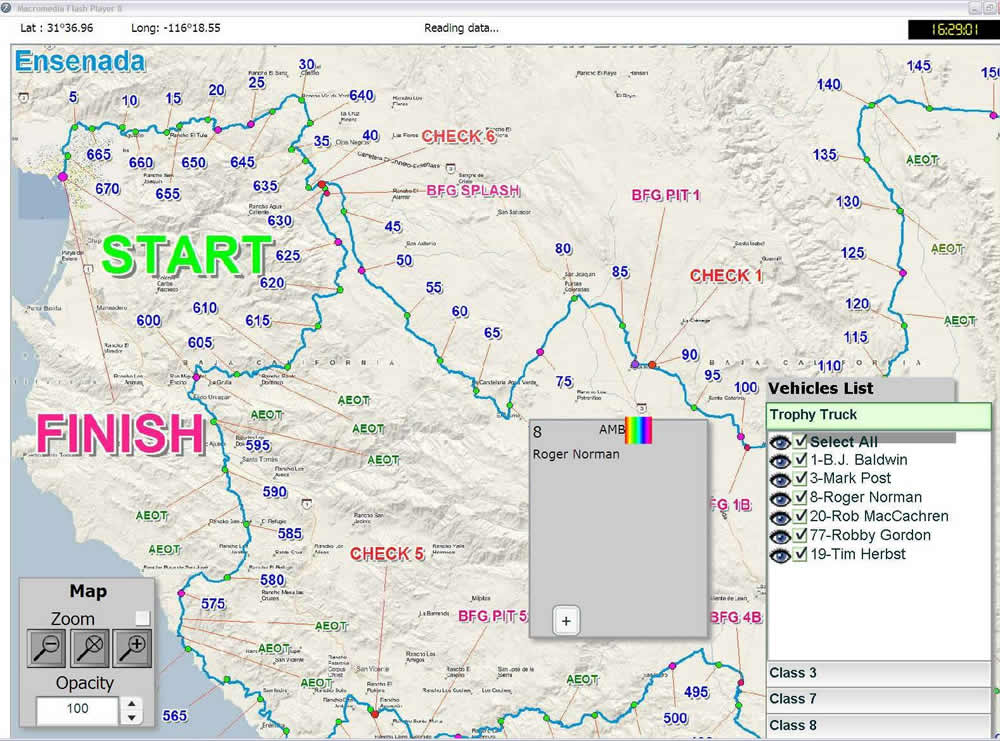Click the Long -116°18.55 readout
1000x741 pixels.
tap(176, 28)
